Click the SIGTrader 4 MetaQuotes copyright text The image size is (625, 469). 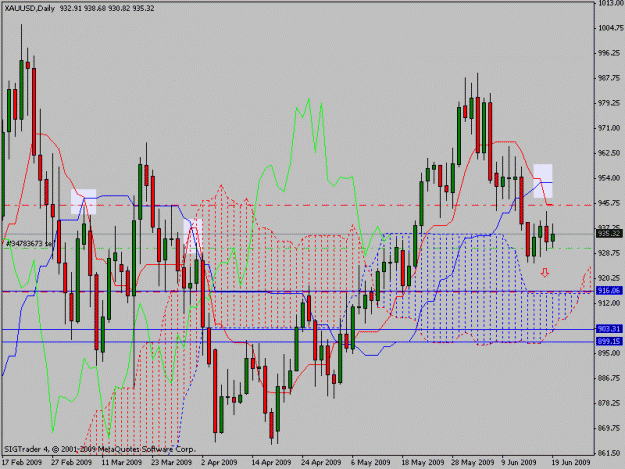(100, 449)
